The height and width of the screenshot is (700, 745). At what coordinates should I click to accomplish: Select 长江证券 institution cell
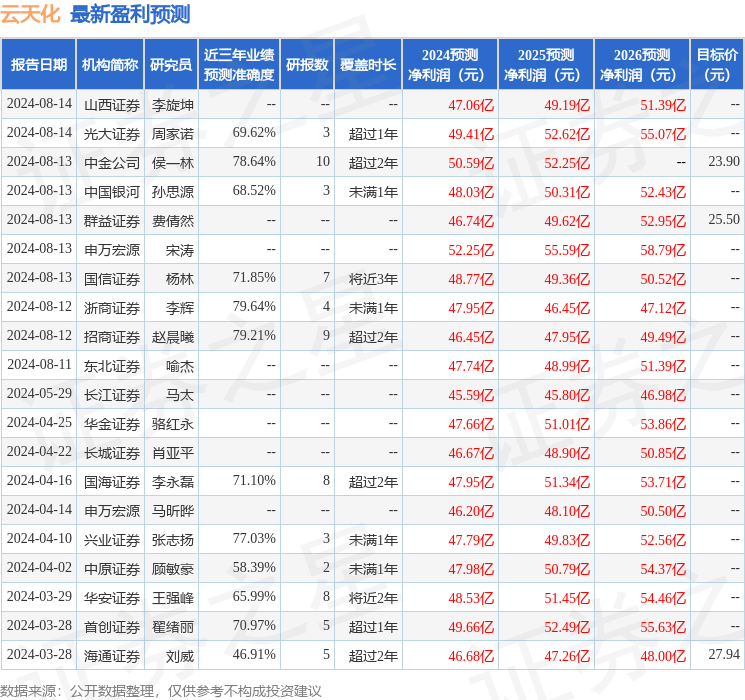pyautogui.click(x=112, y=395)
